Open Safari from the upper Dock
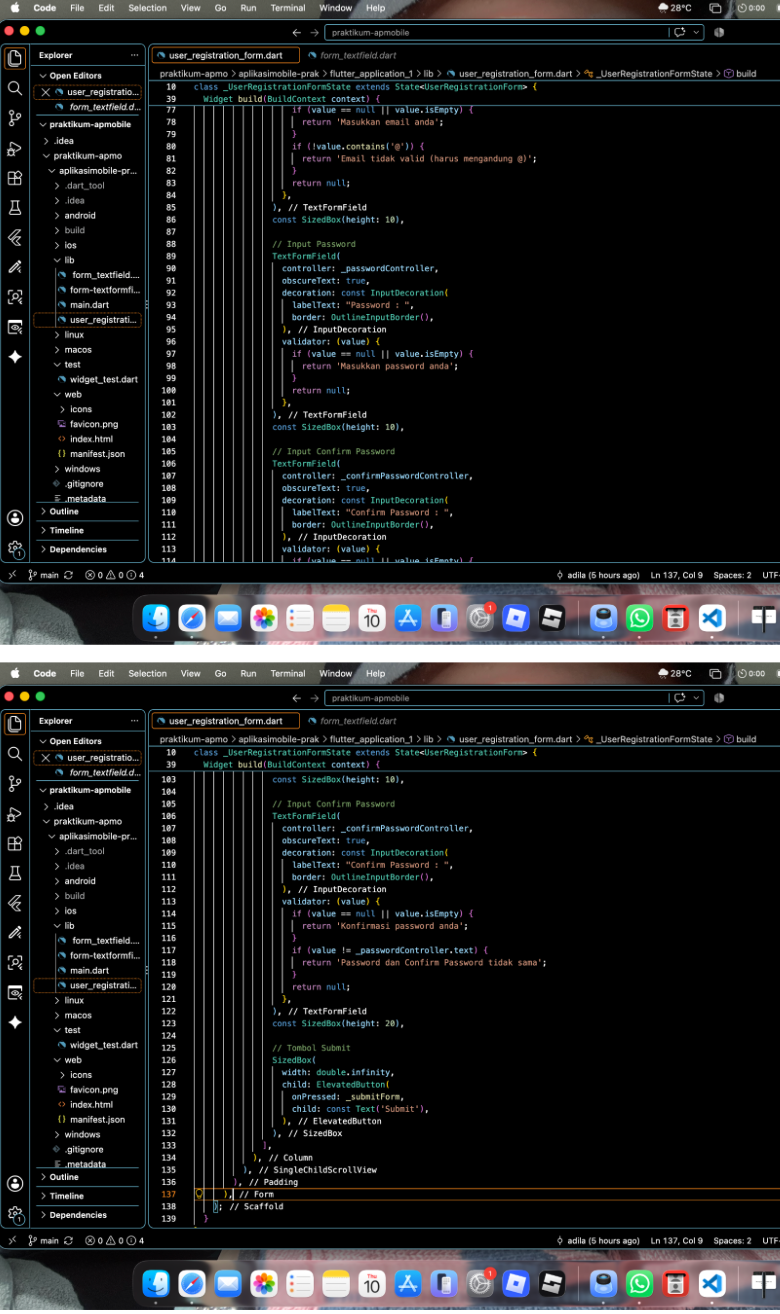This screenshot has height=1314, width=780. coord(192,619)
